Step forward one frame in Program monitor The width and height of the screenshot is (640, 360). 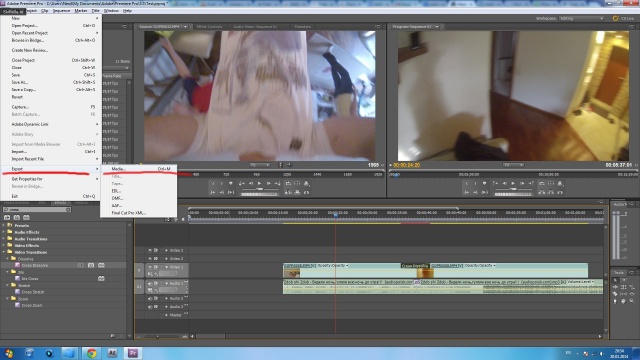(522, 184)
